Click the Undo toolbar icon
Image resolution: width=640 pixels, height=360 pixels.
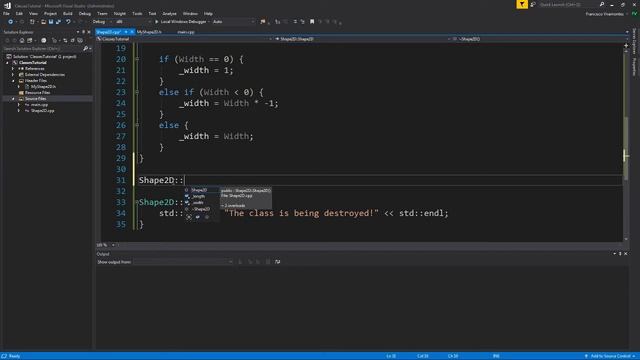[68, 22]
